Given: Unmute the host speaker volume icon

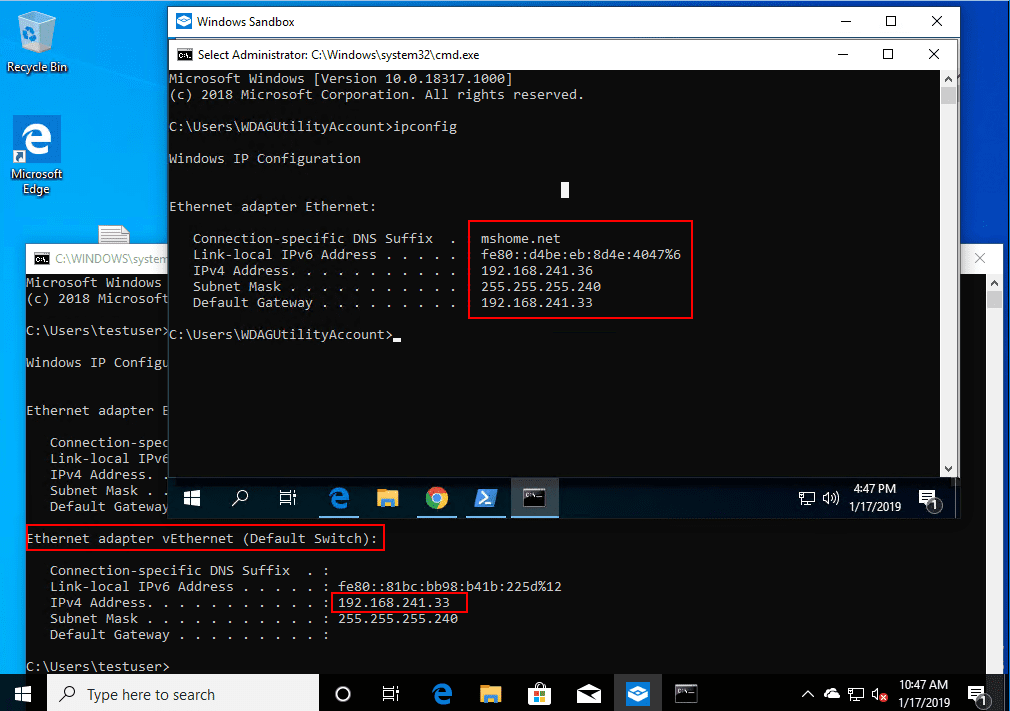Looking at the screenshot, I should (x=878, y=692).
